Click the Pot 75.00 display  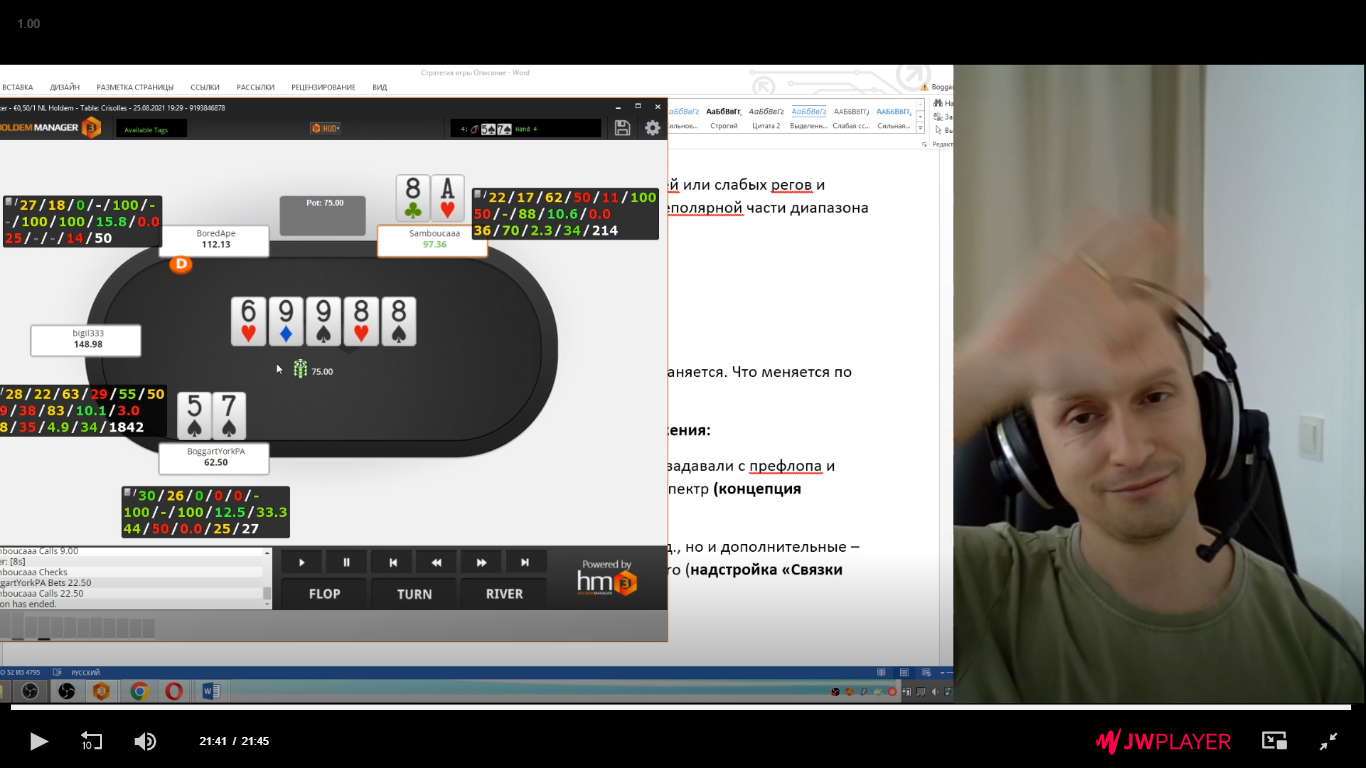click(x=323, y=215)
